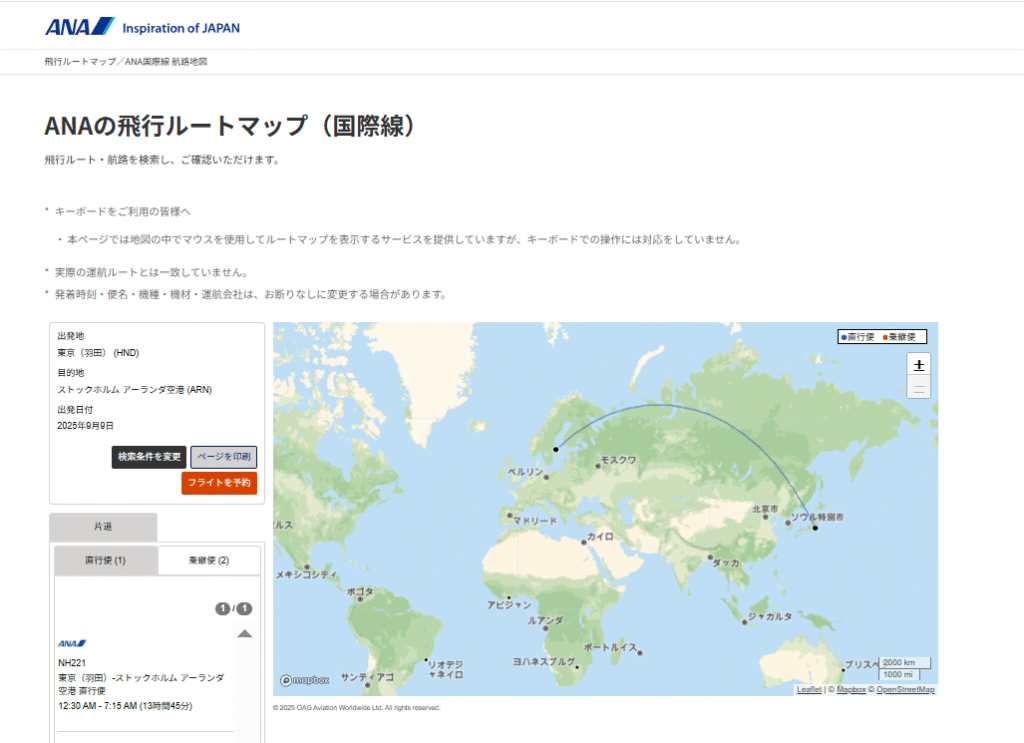Click the サンティアゴ city label on map
The image size is (1024, 743).
tap(367, 677)
